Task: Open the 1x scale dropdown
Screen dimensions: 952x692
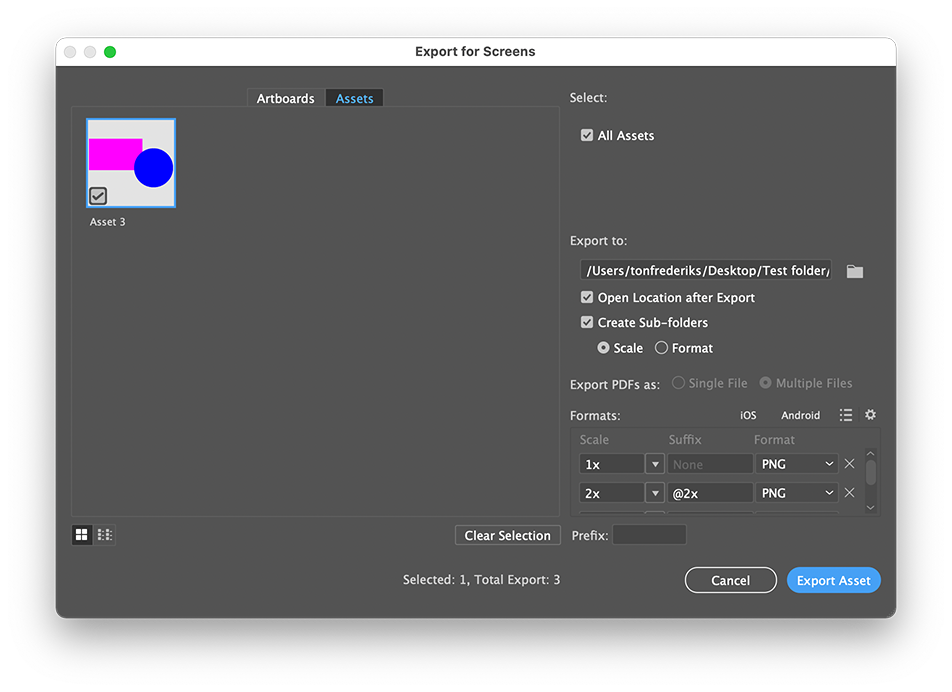Action: pyautogui.click(x=655, y=463)
